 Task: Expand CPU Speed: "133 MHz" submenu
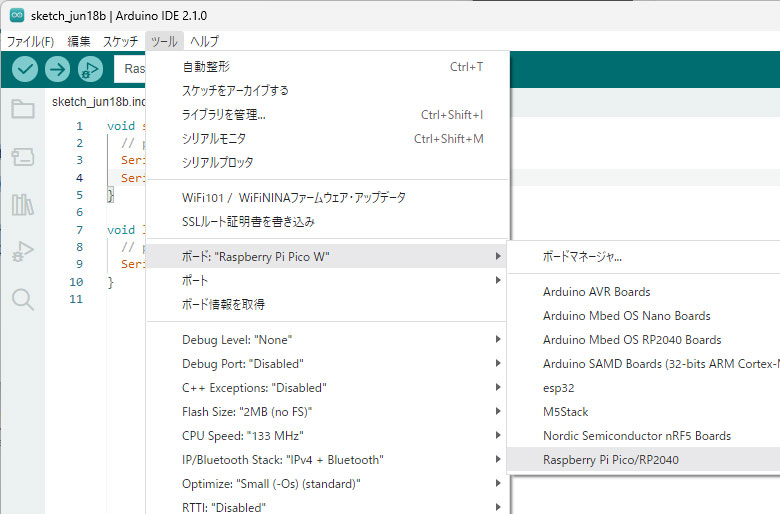point(328,435)
